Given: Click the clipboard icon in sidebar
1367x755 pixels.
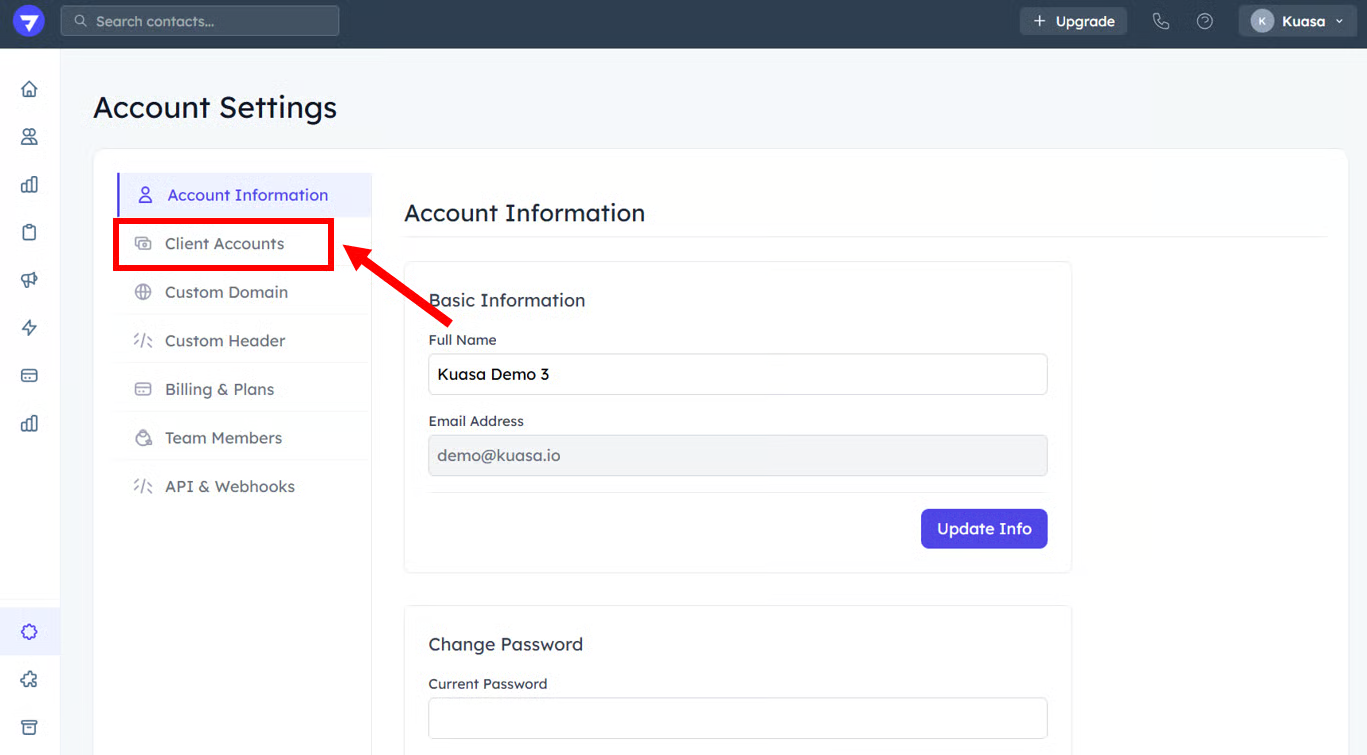Looking at the screenshot, I should (x=29, y=232).
